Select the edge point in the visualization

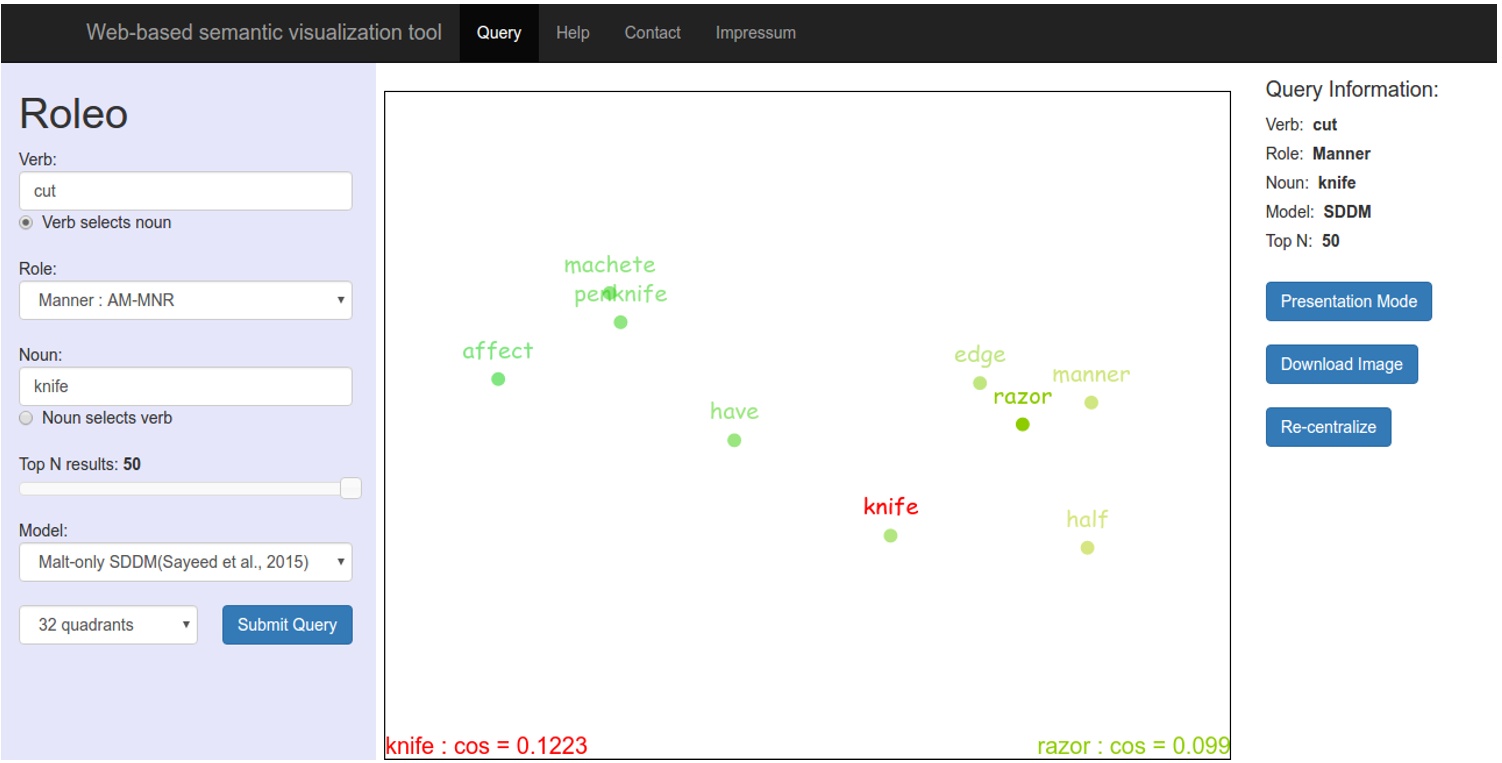pos(979,381)
